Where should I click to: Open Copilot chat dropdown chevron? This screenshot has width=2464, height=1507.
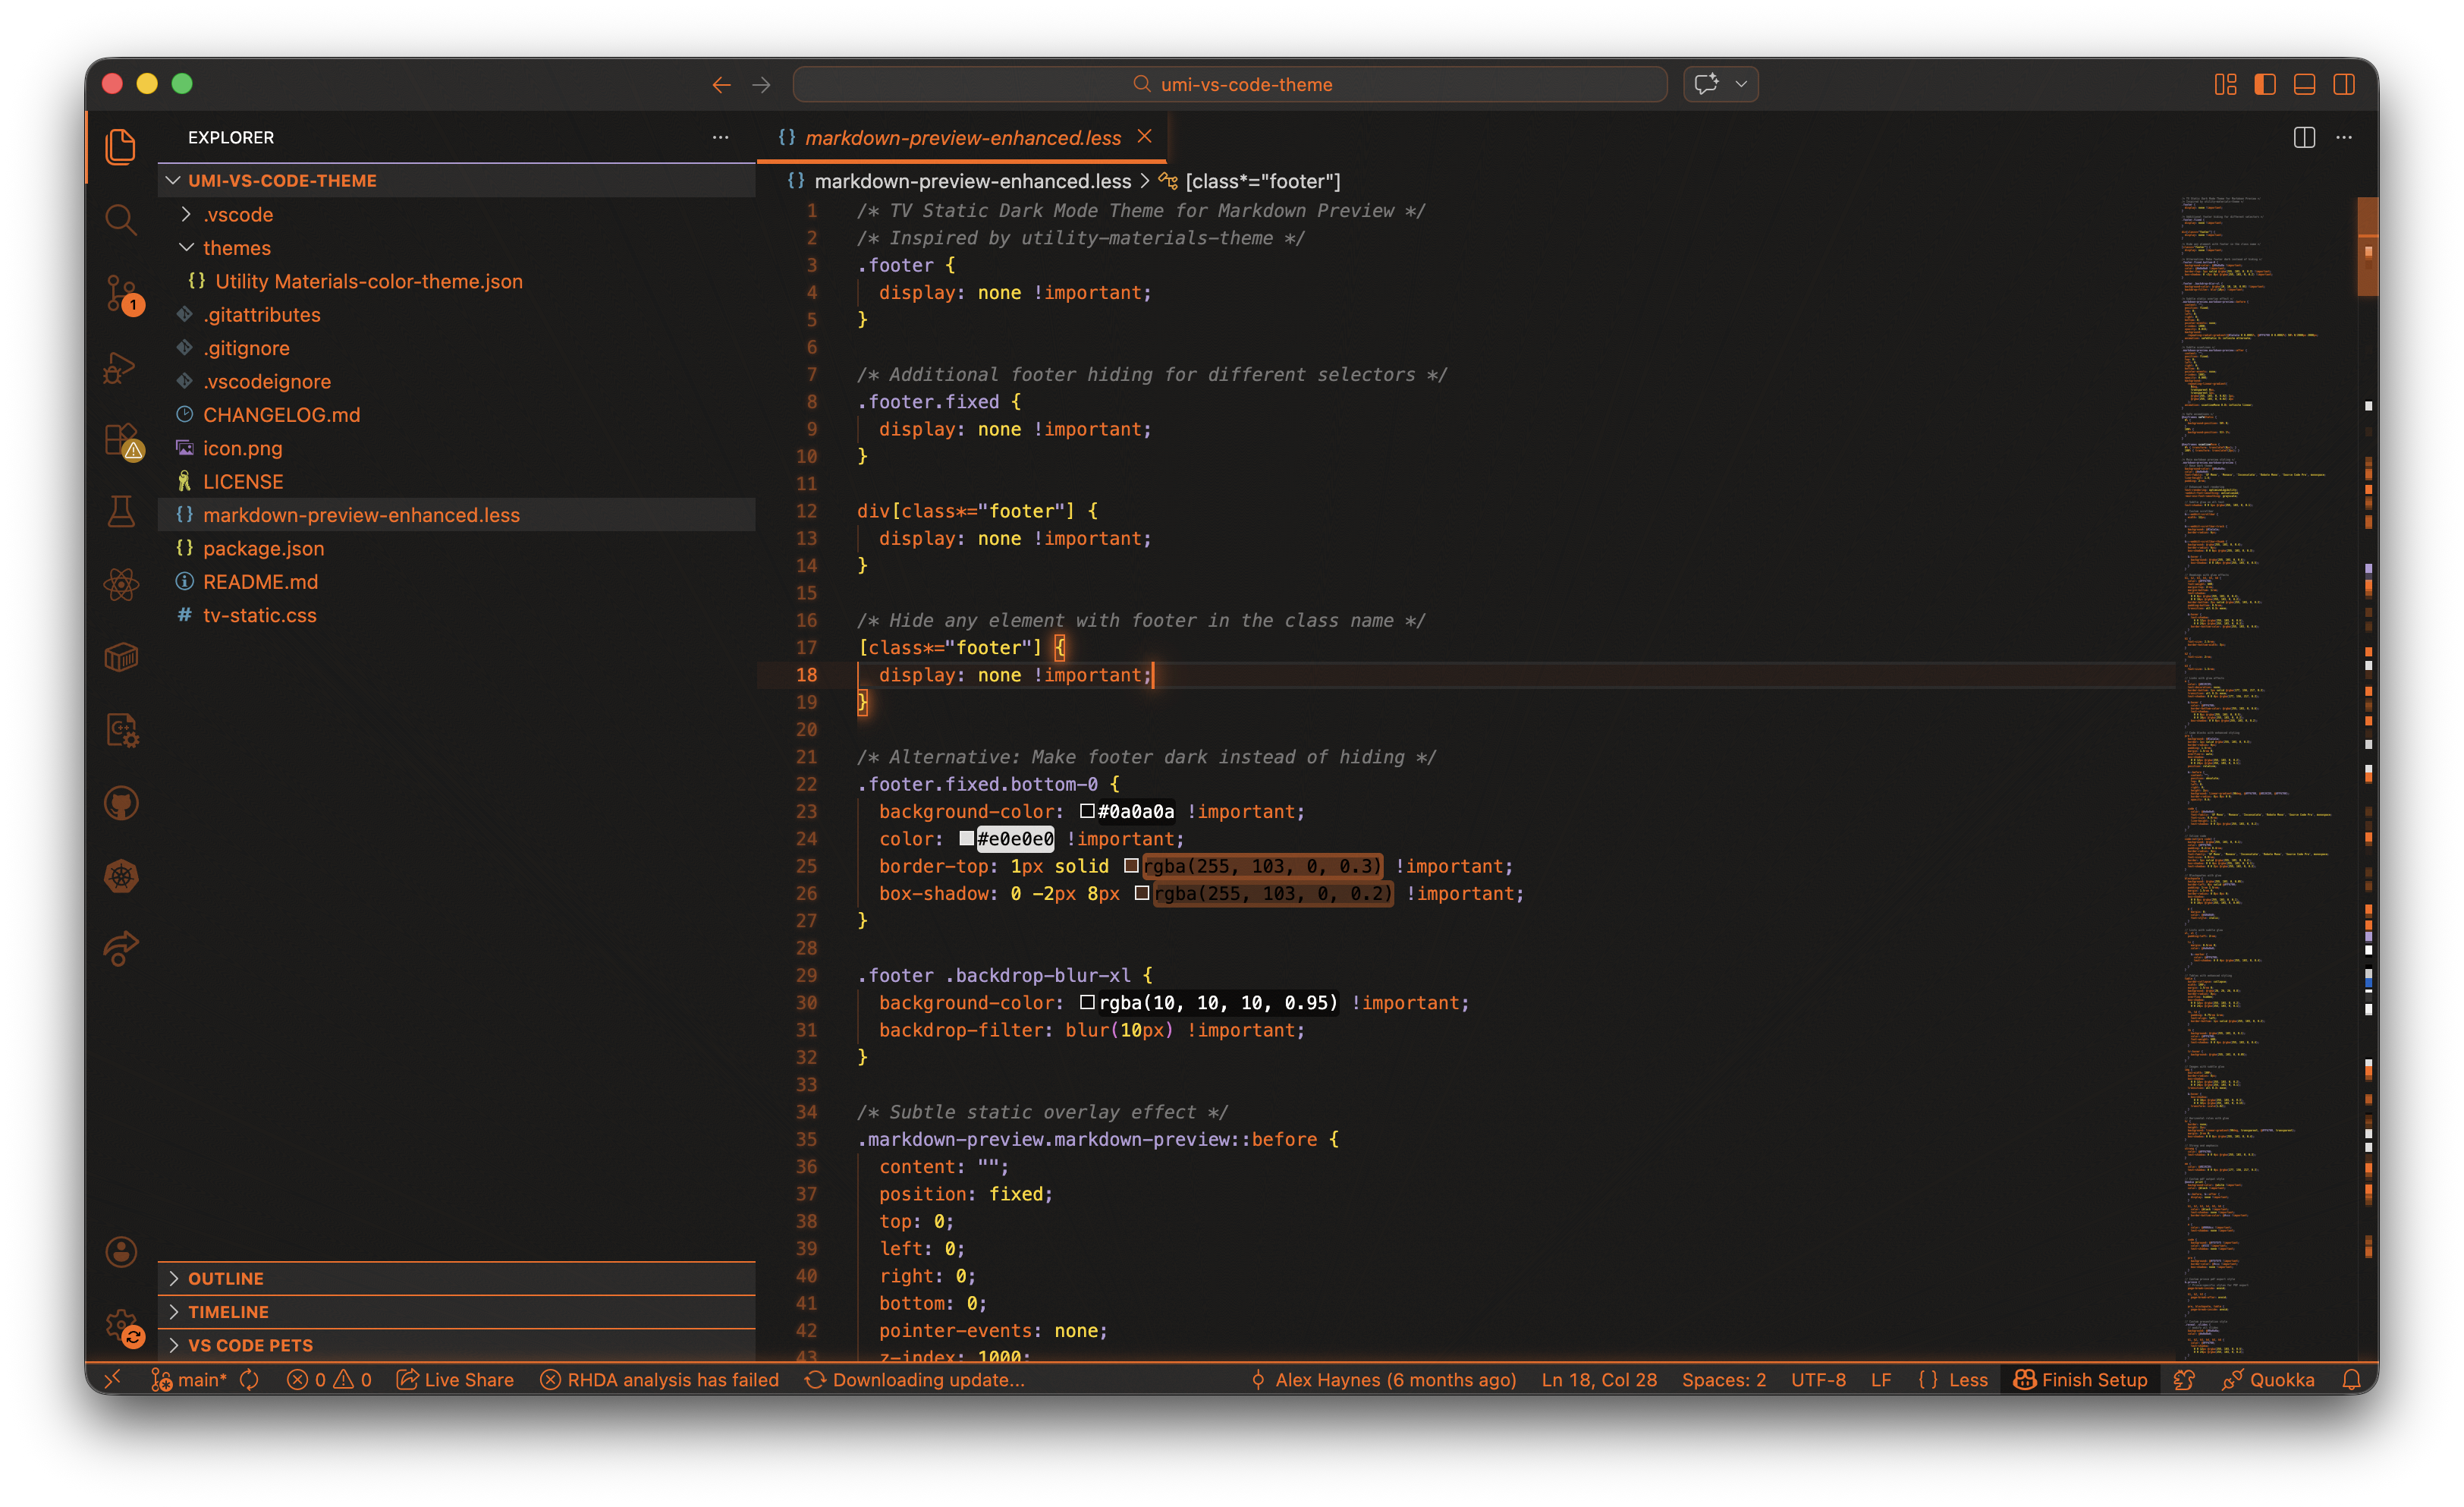[1741, 84]
